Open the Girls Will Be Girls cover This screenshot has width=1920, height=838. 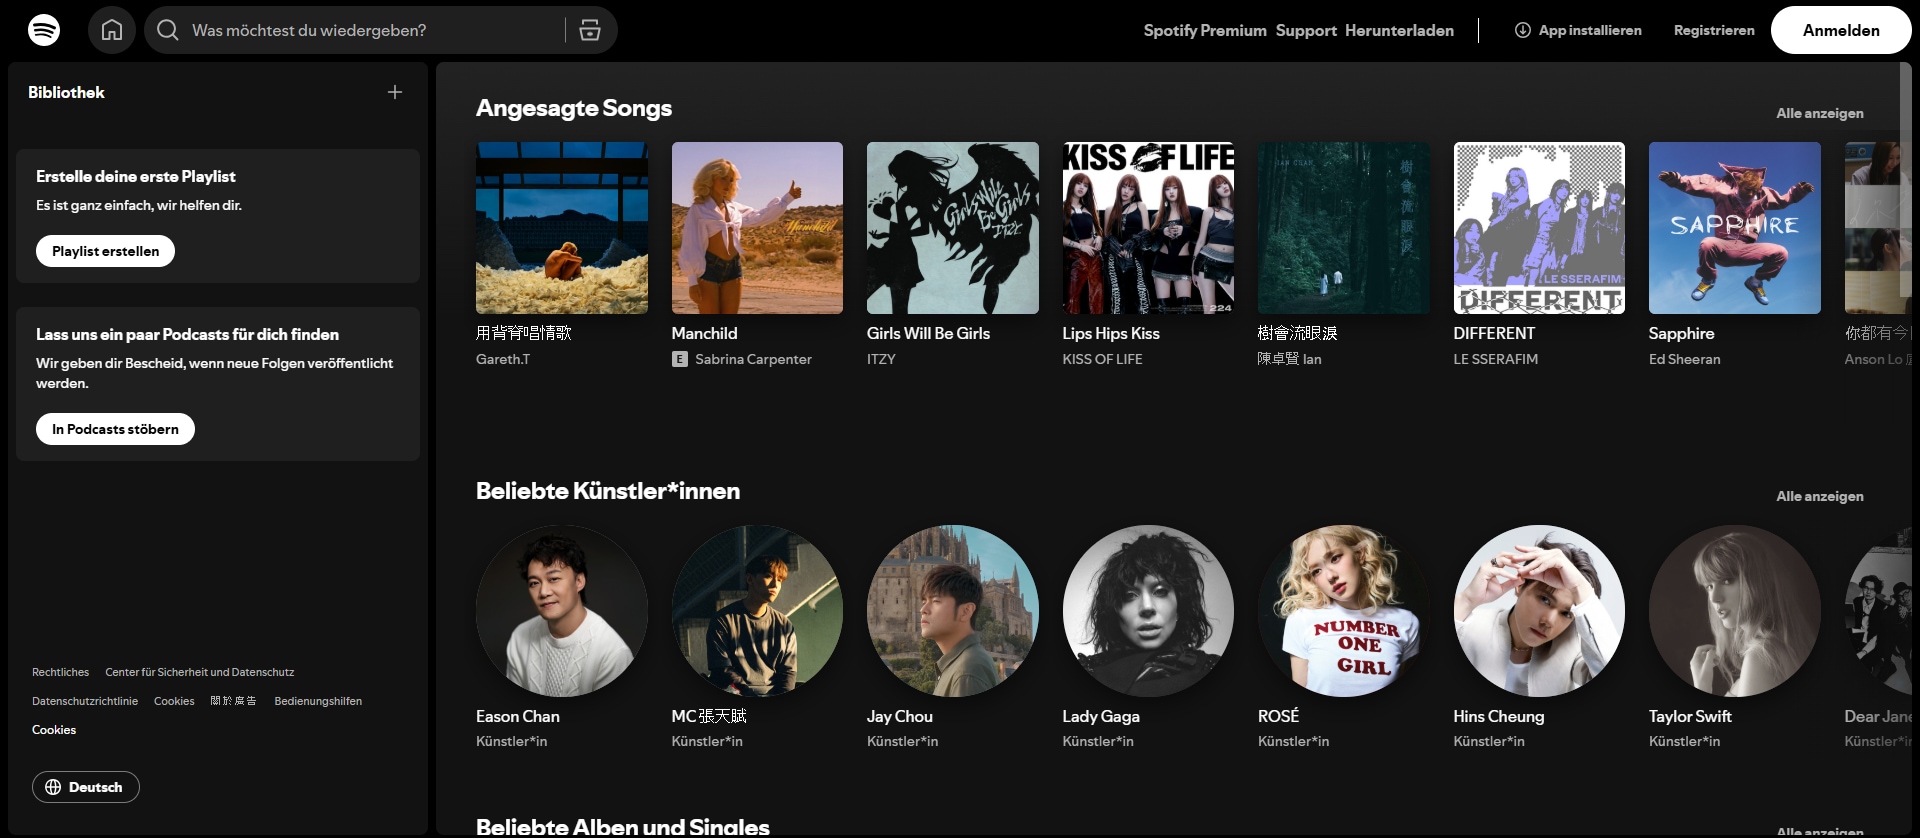pos(953,228)
